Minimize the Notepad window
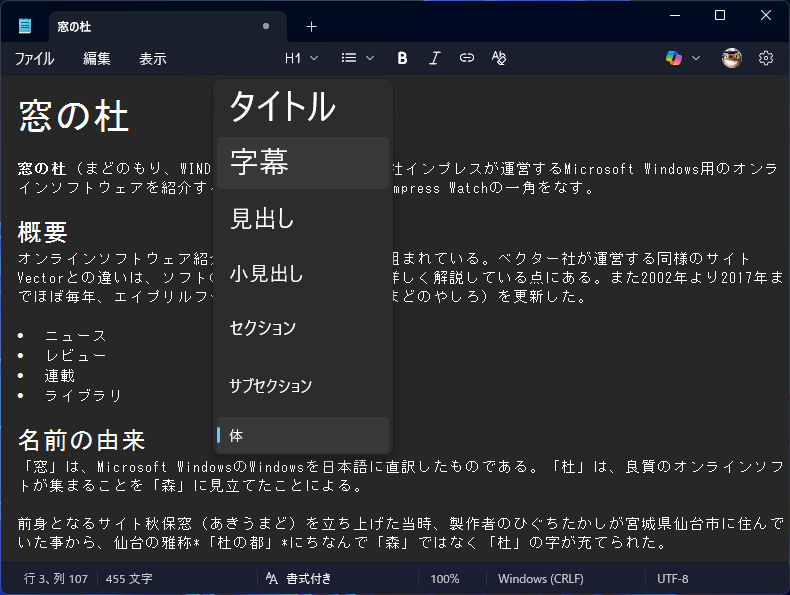 tap(675, 15)
